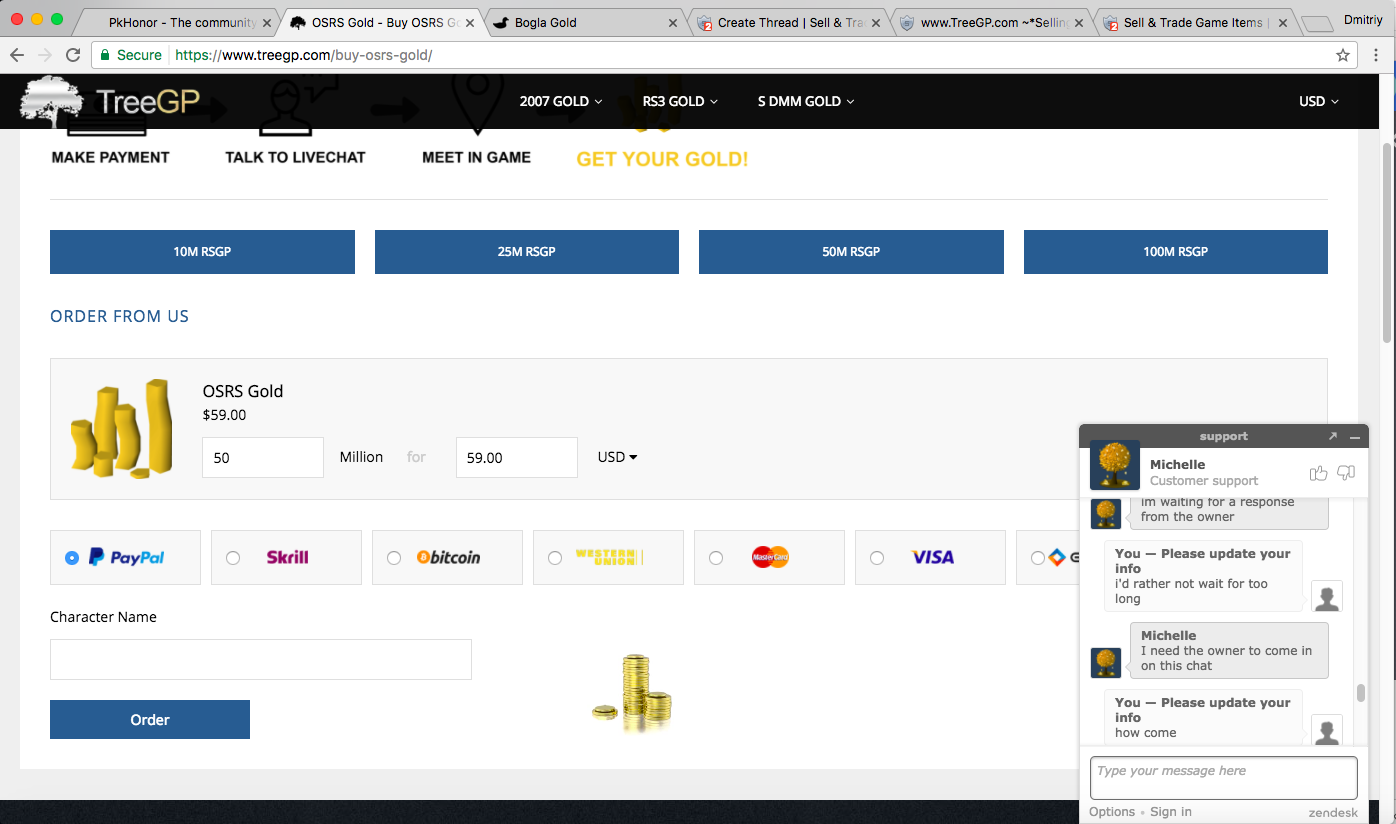Give thumbs down rating to Michelle
Image resolution: width=1396 pixels, height=824 pixels.
(1346, 472)
